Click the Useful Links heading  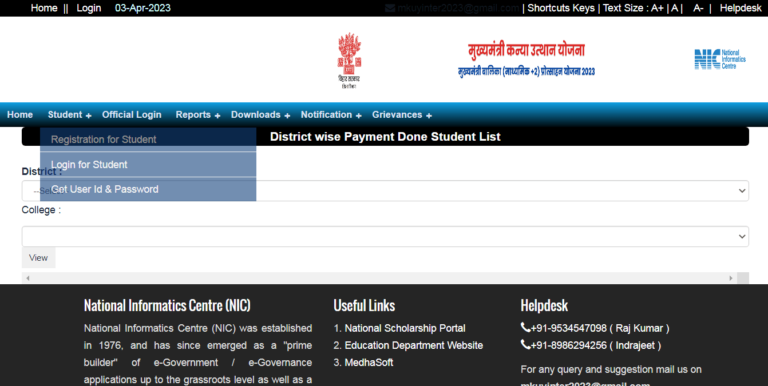point(364,306)
